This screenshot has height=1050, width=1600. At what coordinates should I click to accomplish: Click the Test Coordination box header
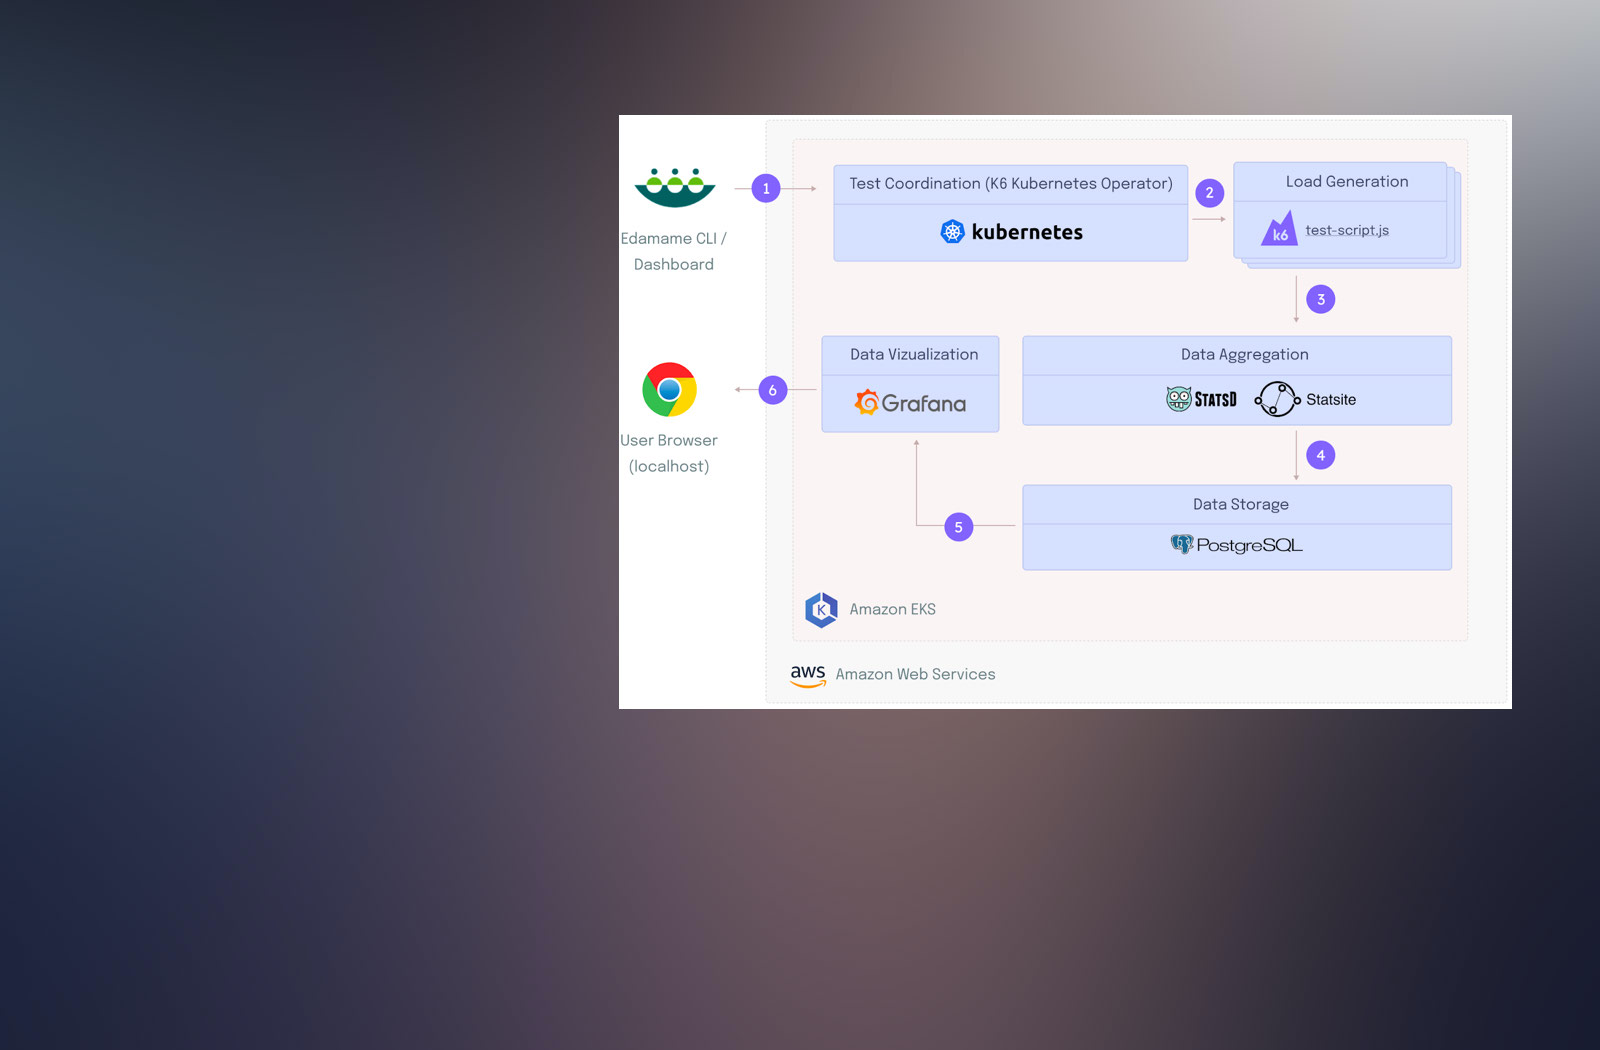(1010, 184)
